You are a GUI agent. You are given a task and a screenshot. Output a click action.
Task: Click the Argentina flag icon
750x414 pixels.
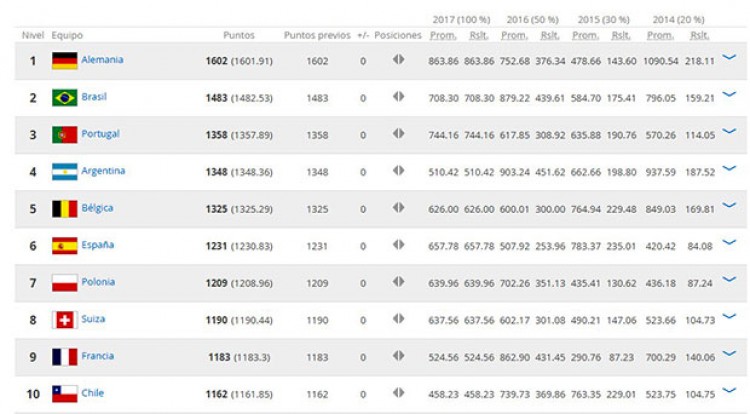(x=64, y=172)
